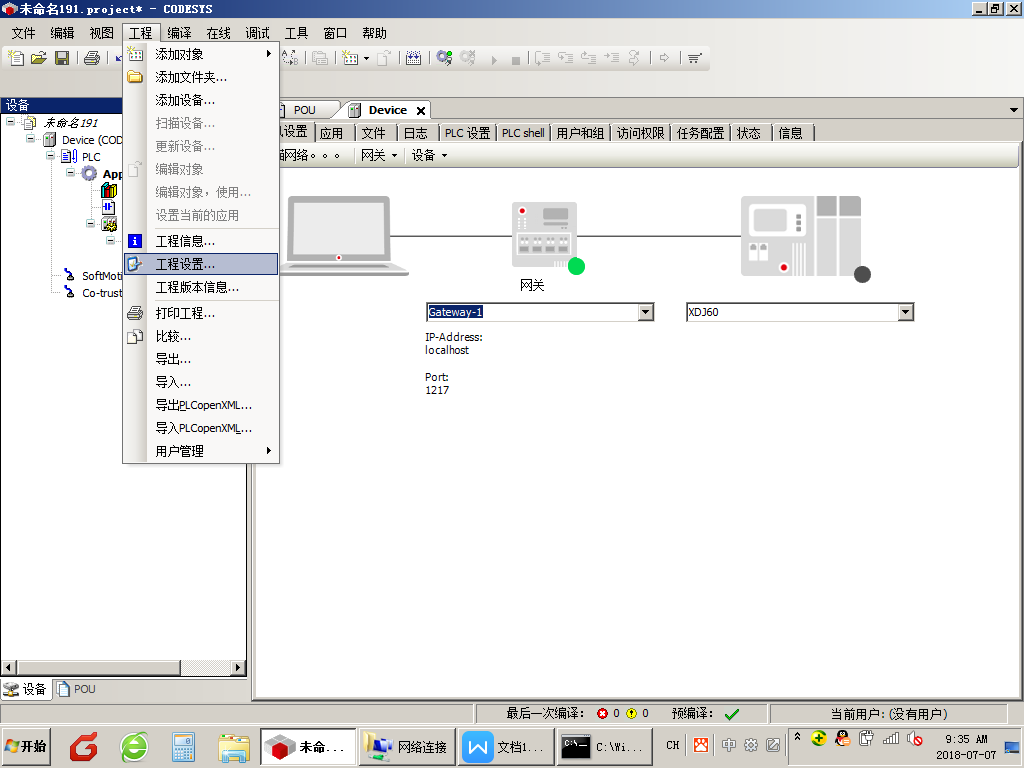This screenshot has height=768, width=1024.
Task: Switch to the 用户和组 tab
Action: (x=580, y=133)
